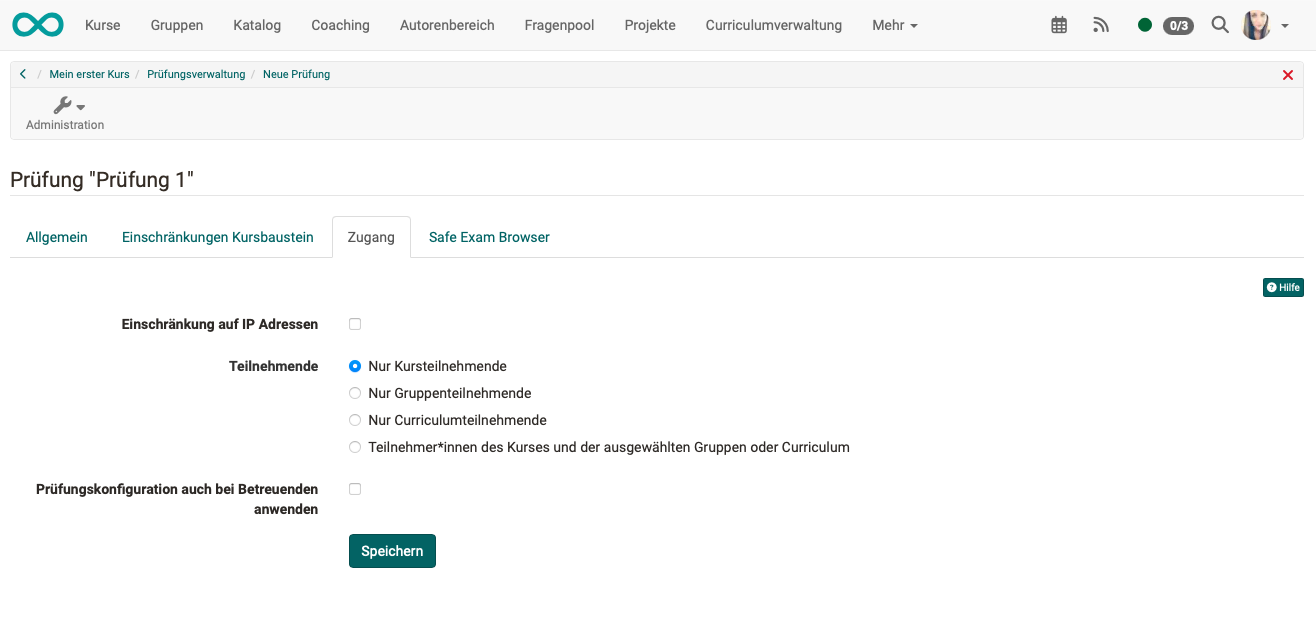Click the green online status indicator
Image resolution: width=1316 pixels, height=627 pixels.
tap(1145, 24)
